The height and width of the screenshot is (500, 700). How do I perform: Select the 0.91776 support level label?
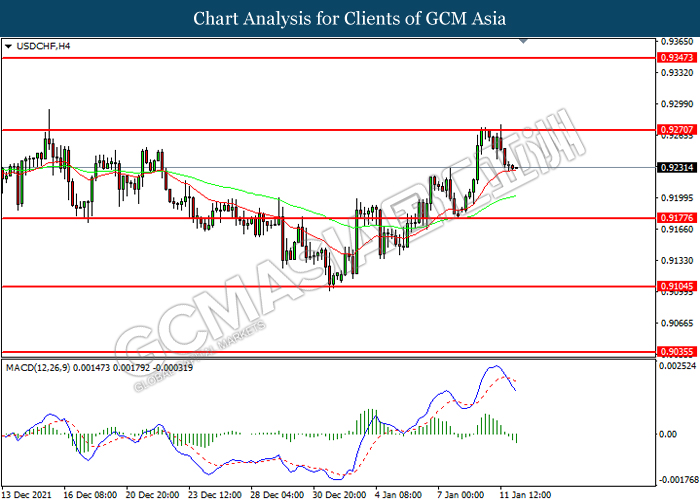(677, 218)
